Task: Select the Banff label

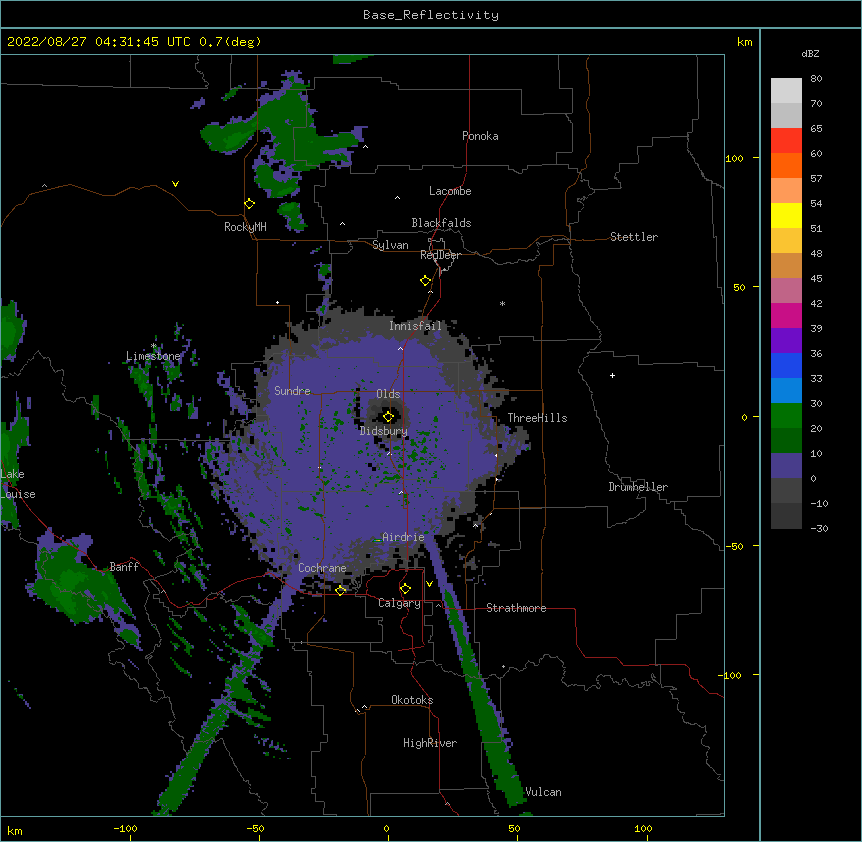Action: pyautogui.click(x=124, y=567)
